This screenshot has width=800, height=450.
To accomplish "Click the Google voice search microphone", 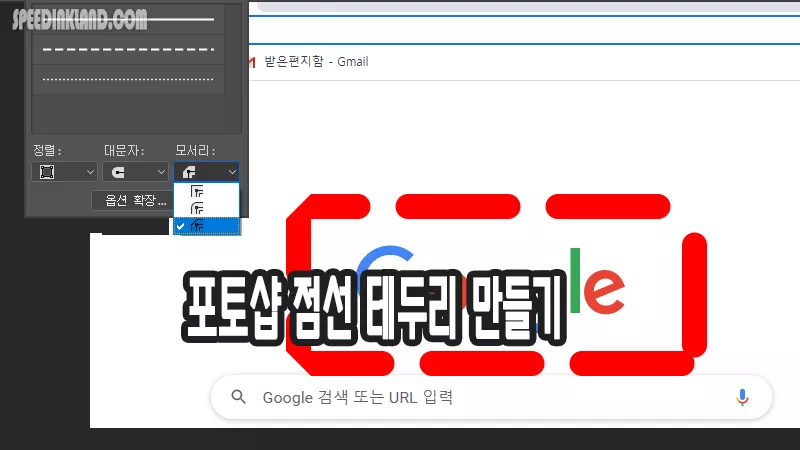I will coord(742,397).
